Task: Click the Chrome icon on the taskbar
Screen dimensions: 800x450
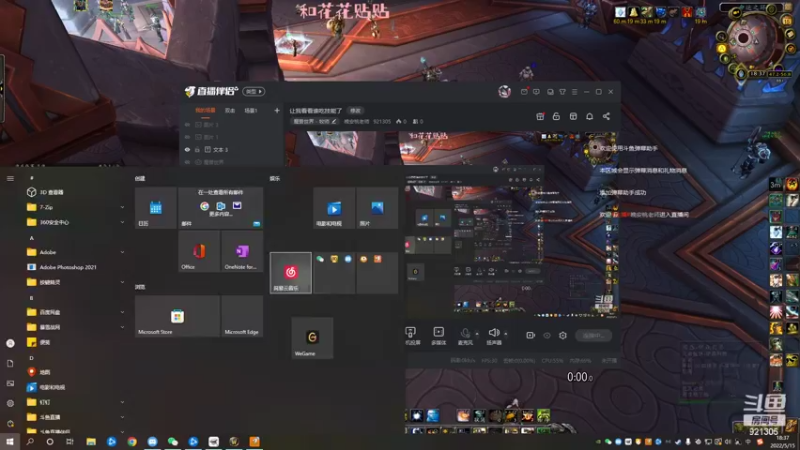Action: click(132, 442)
